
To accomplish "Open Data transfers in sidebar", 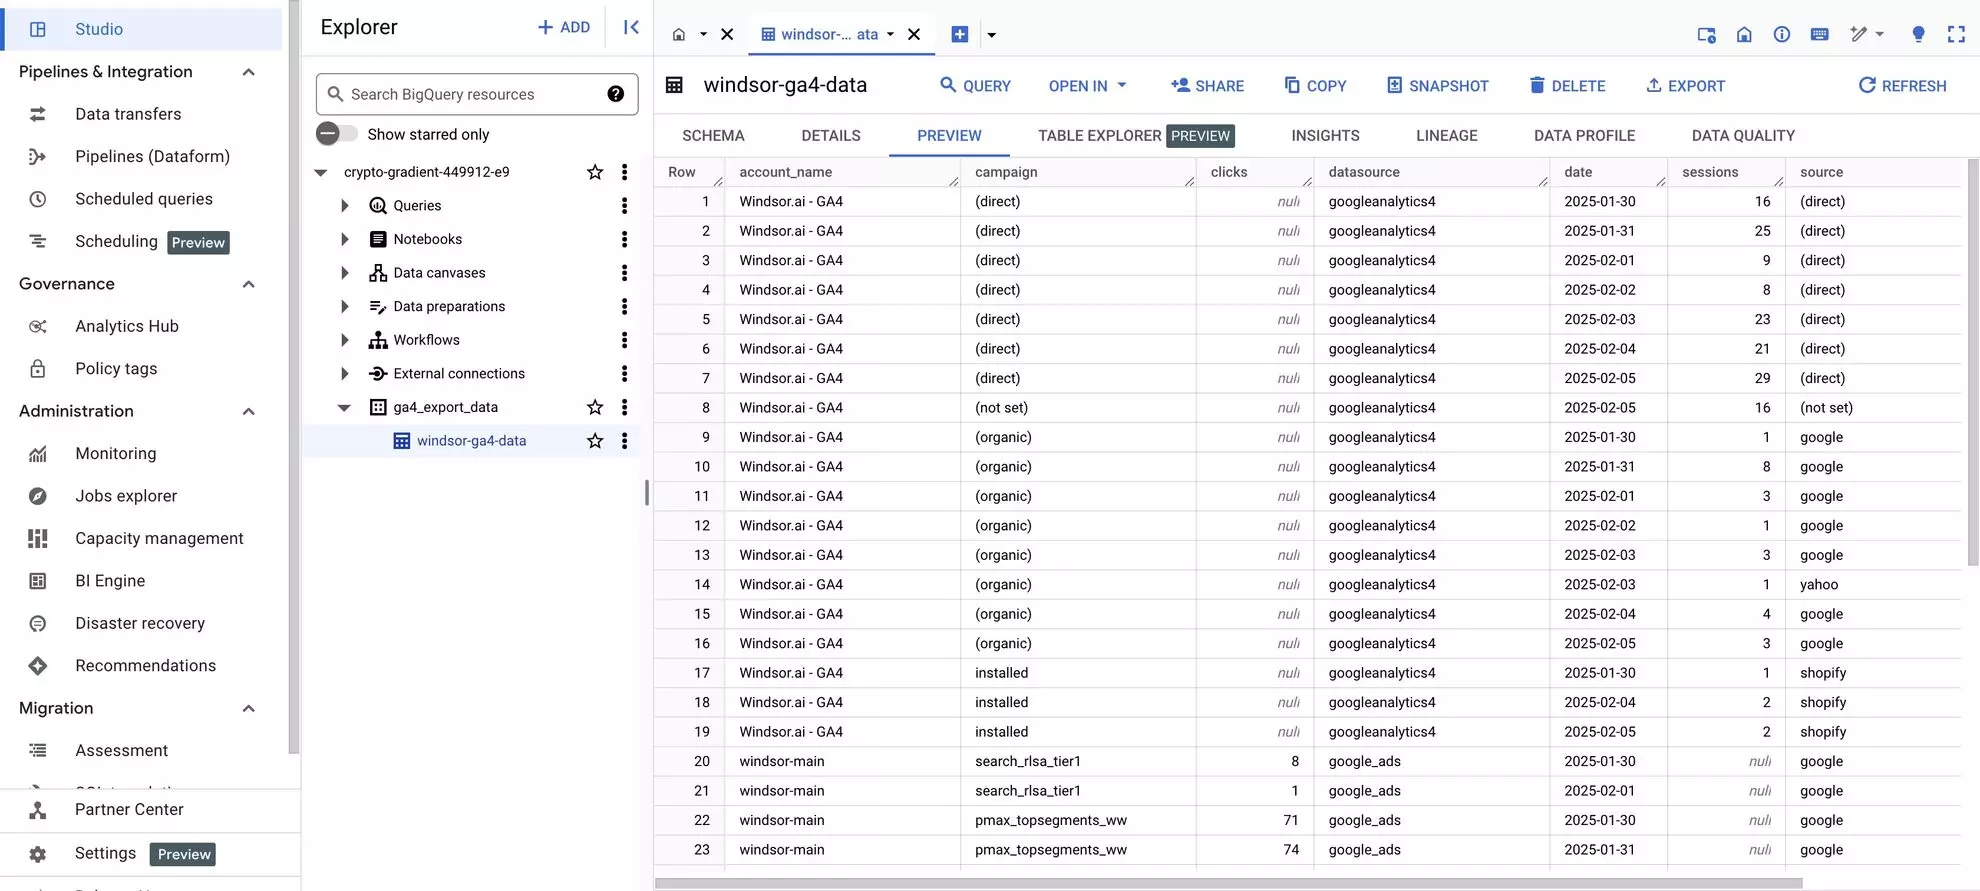I will 128,114.
